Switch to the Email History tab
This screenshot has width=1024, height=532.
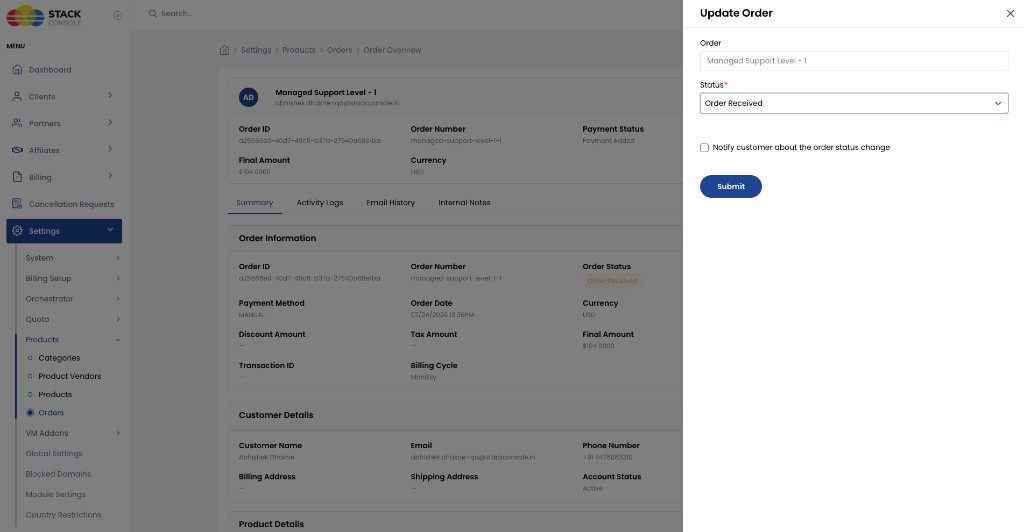coord(391,202)
